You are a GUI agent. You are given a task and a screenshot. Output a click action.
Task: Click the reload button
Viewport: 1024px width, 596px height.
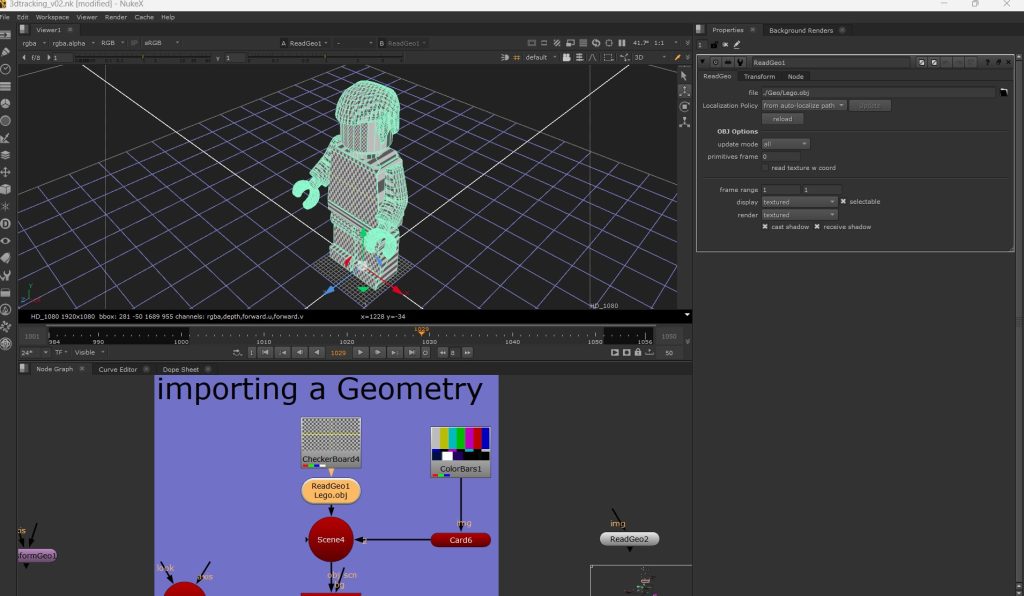782,119
